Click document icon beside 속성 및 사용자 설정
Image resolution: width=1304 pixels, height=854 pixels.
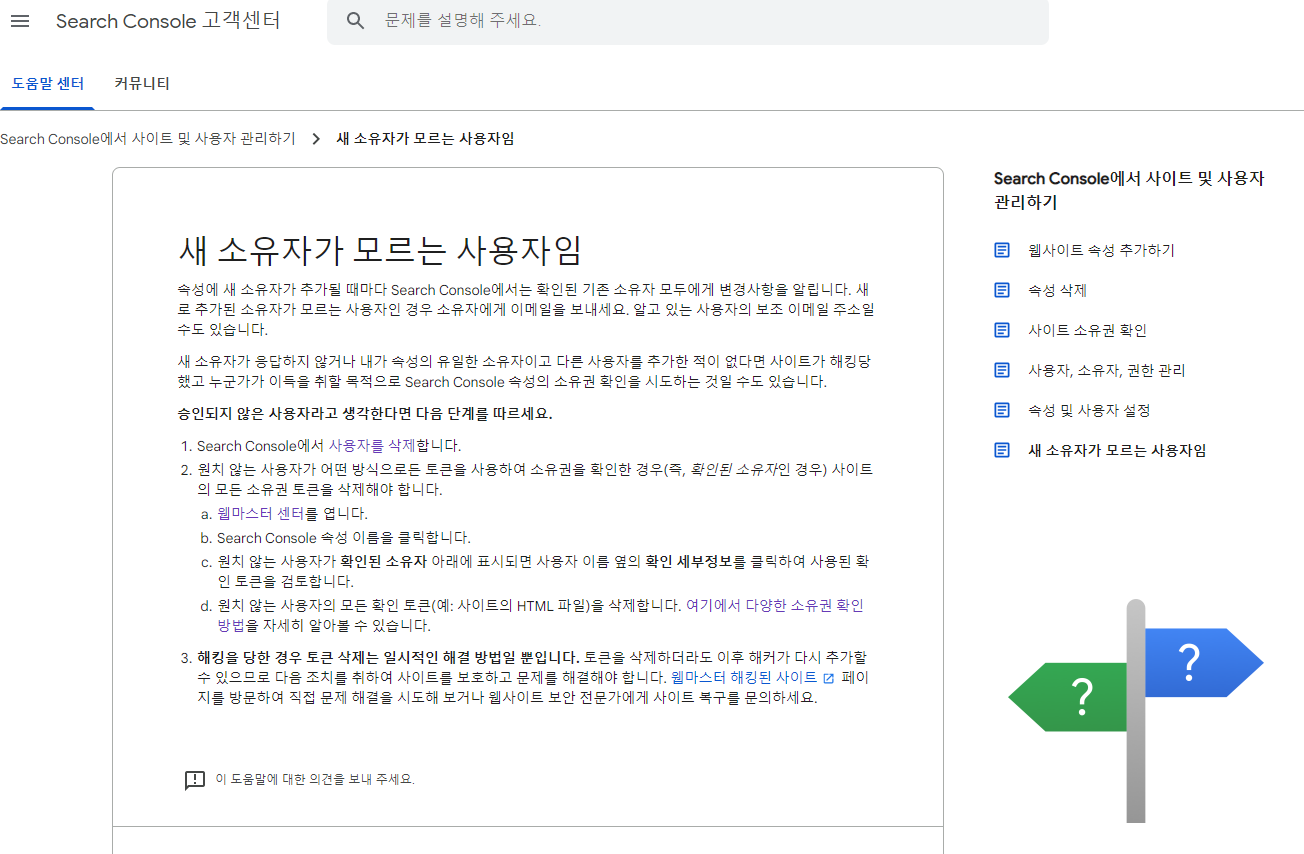pos(1002,410)
